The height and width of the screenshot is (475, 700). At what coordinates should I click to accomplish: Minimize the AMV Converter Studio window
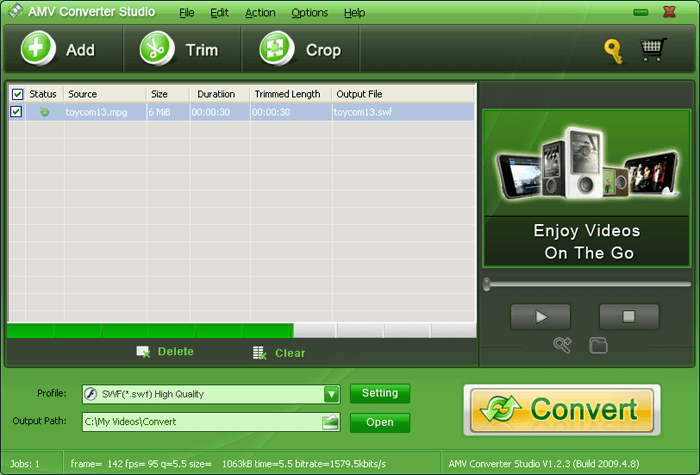[641, 12]
